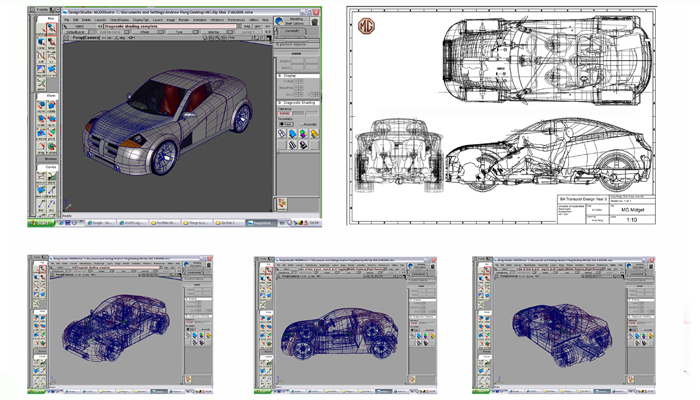Click the MG Midget title block text on the drawing
The image size is (700, 400).
(633, 209)
